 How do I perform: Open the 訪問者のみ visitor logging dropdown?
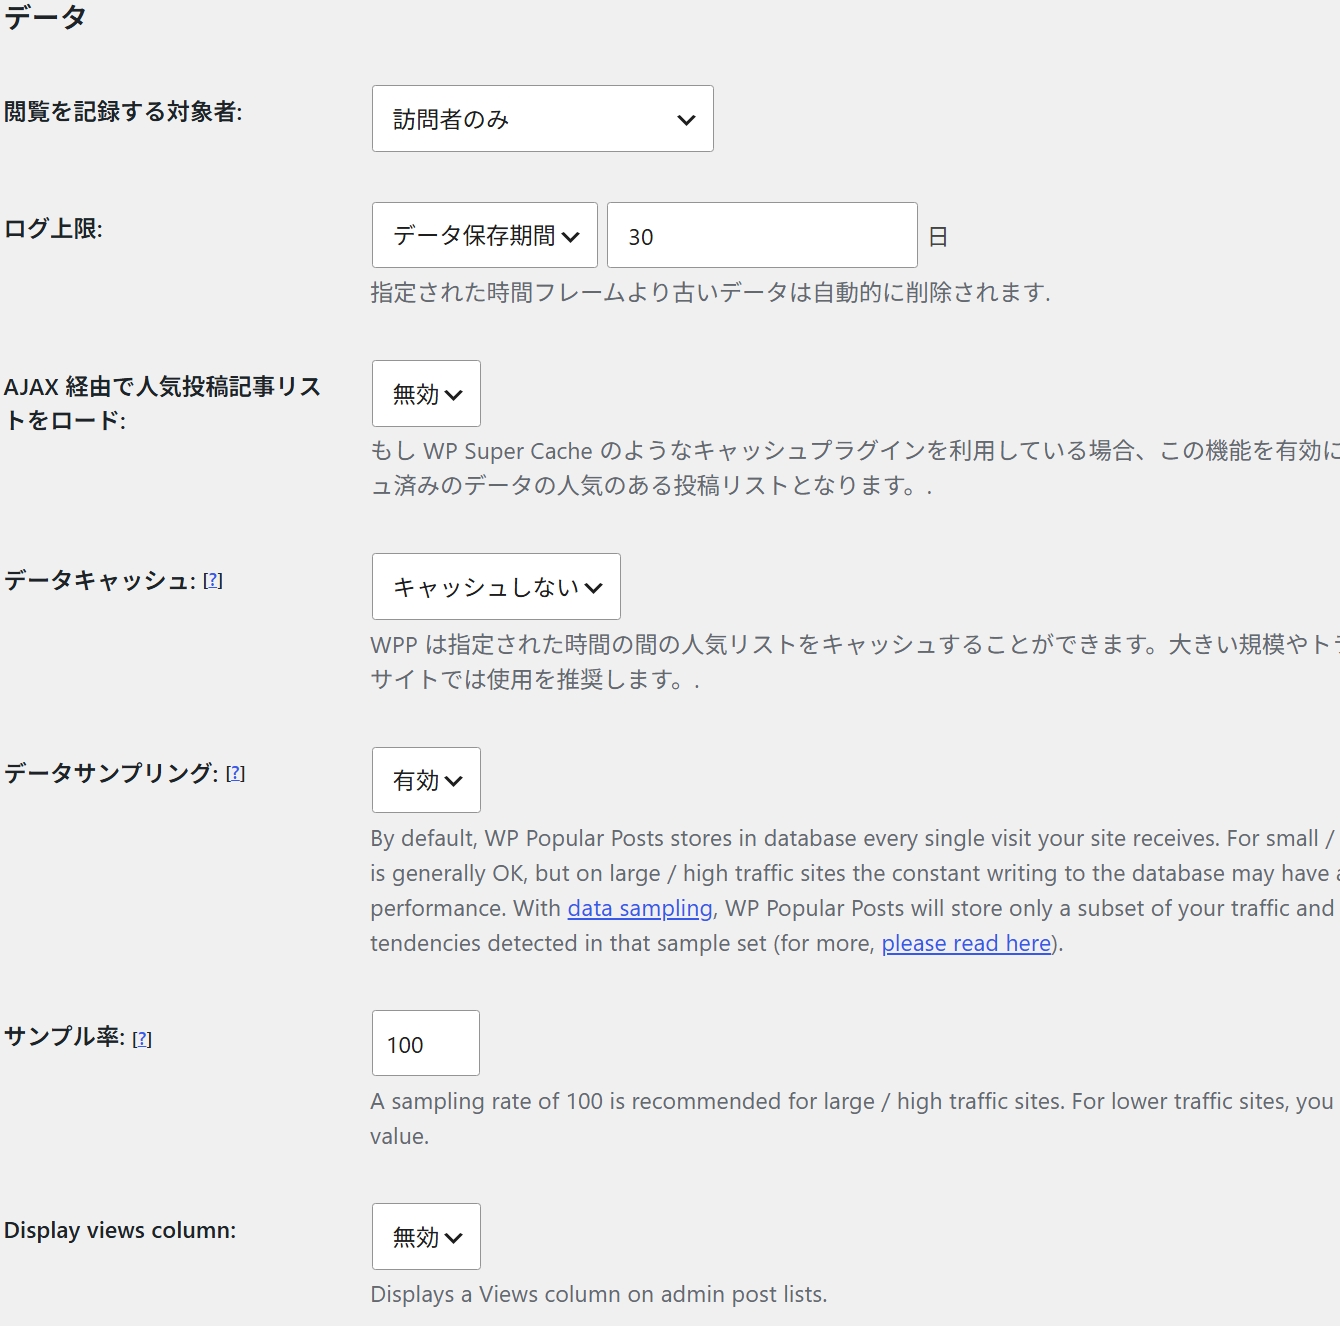pos(542,119)
